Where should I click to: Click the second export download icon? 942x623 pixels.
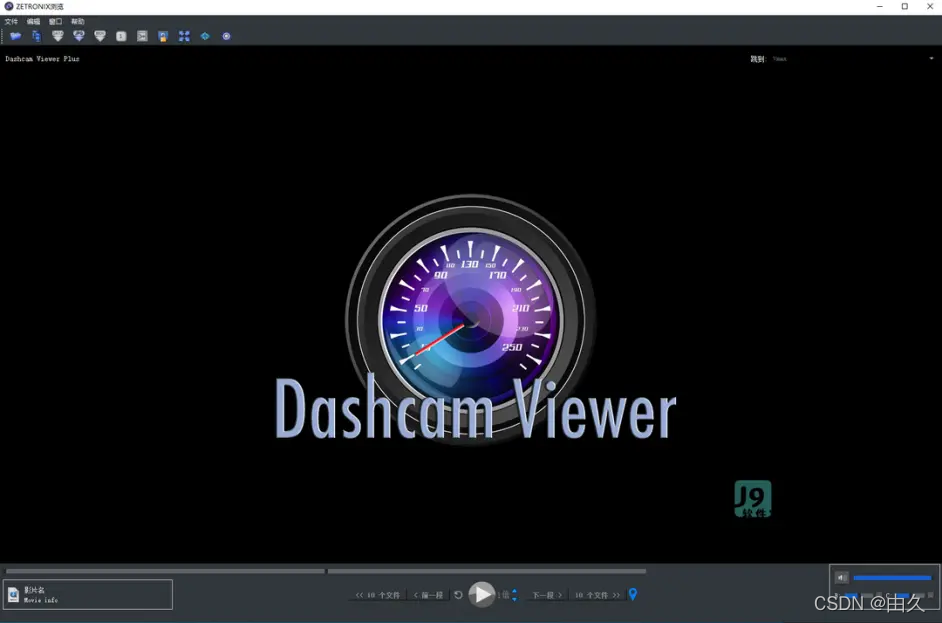(x=79, y=36)
